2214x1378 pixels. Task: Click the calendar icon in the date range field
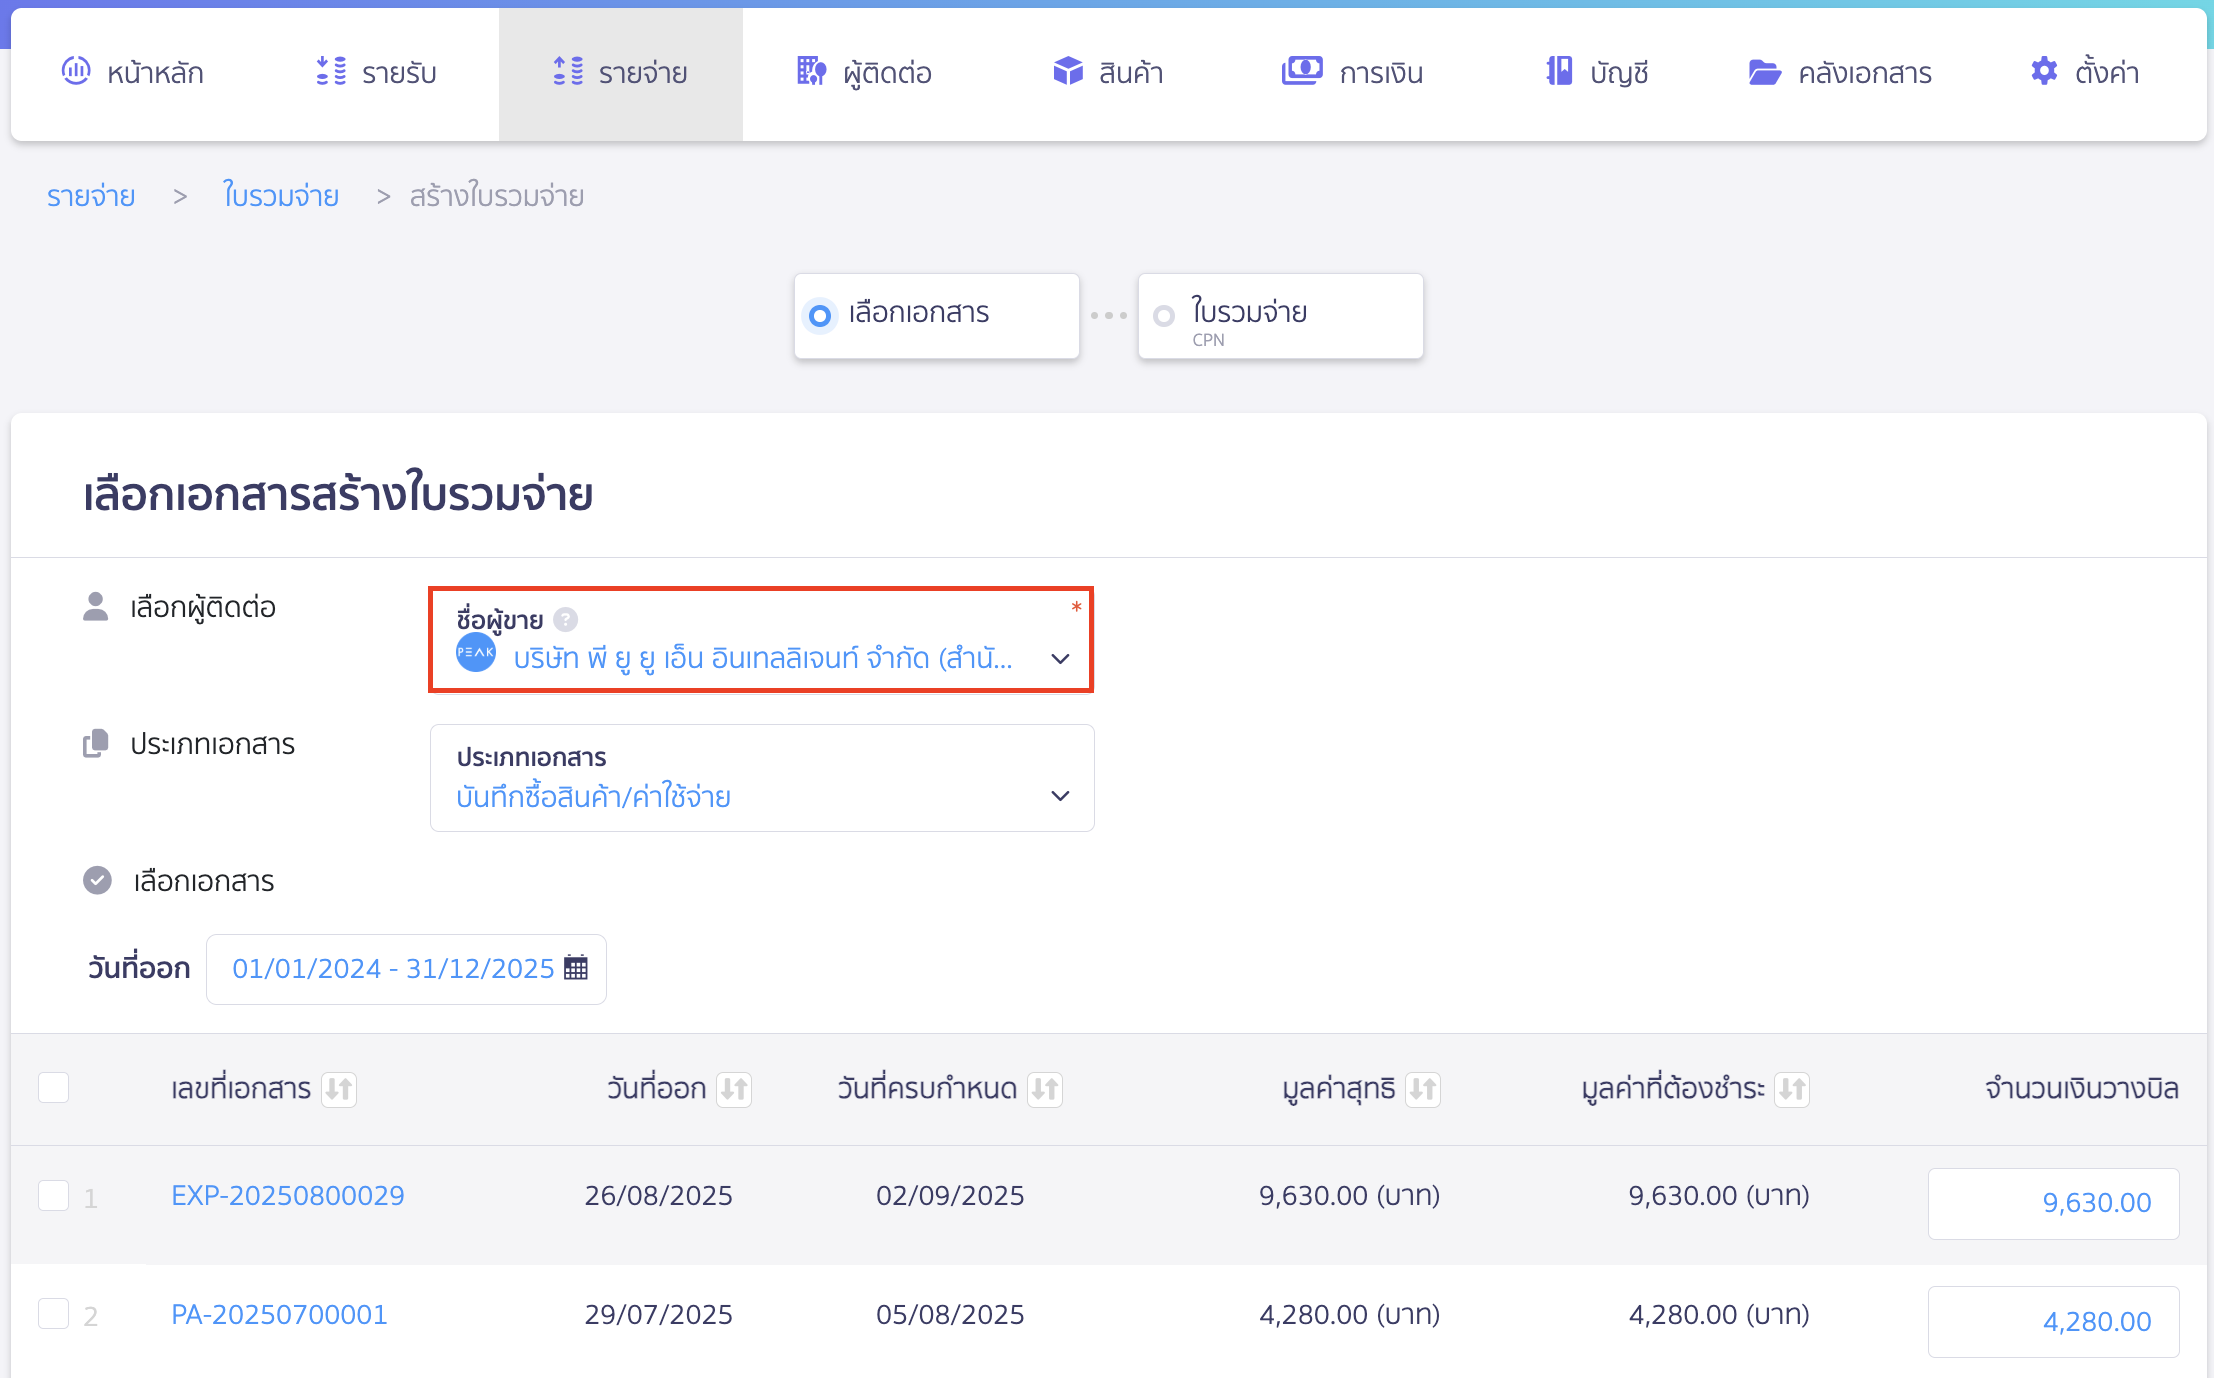pyautogui.click(x=576, y=968)
